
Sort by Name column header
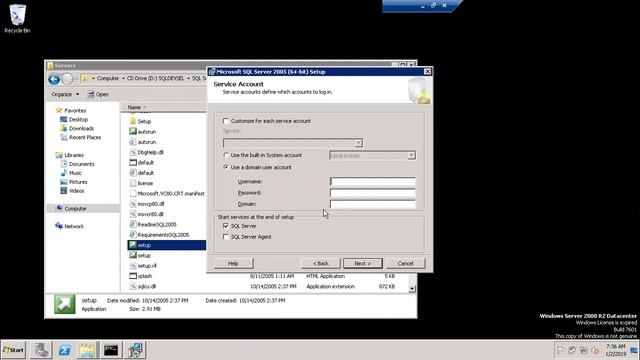coord(134,107)
